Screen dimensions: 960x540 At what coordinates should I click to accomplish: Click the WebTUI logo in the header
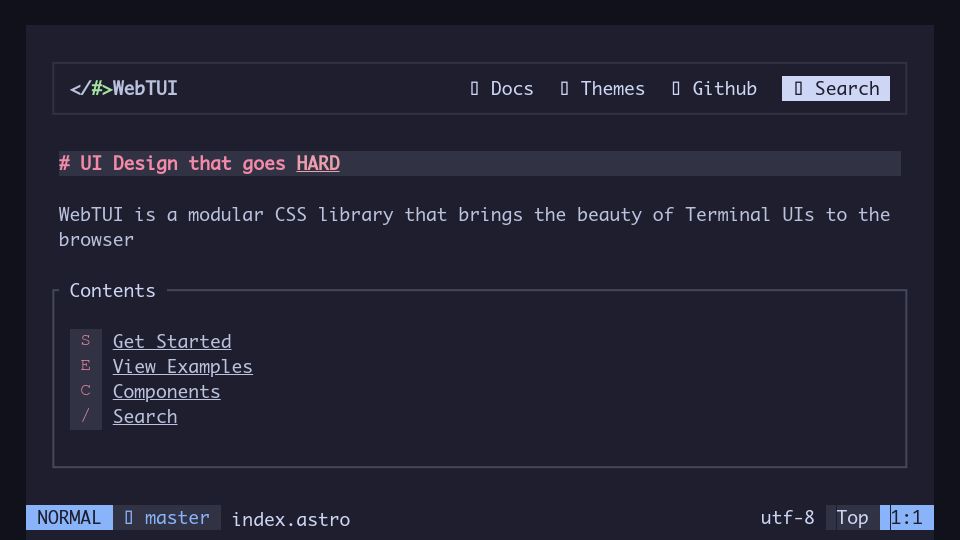pos(124,89)
